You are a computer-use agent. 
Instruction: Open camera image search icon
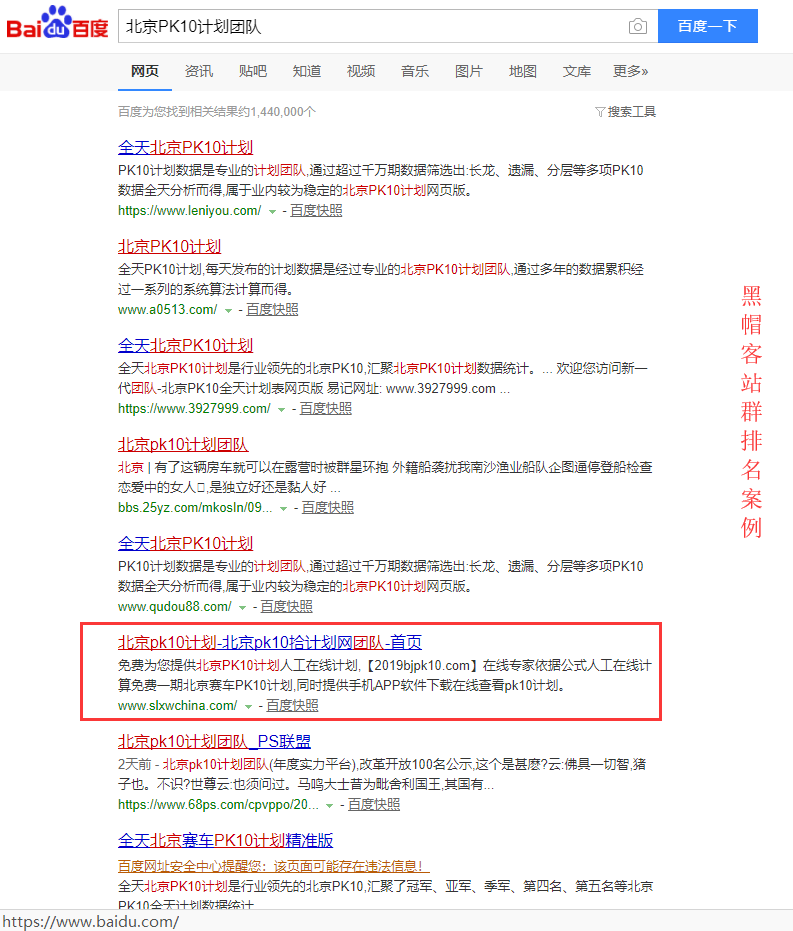pyautogui.click(x=637, y=26)
